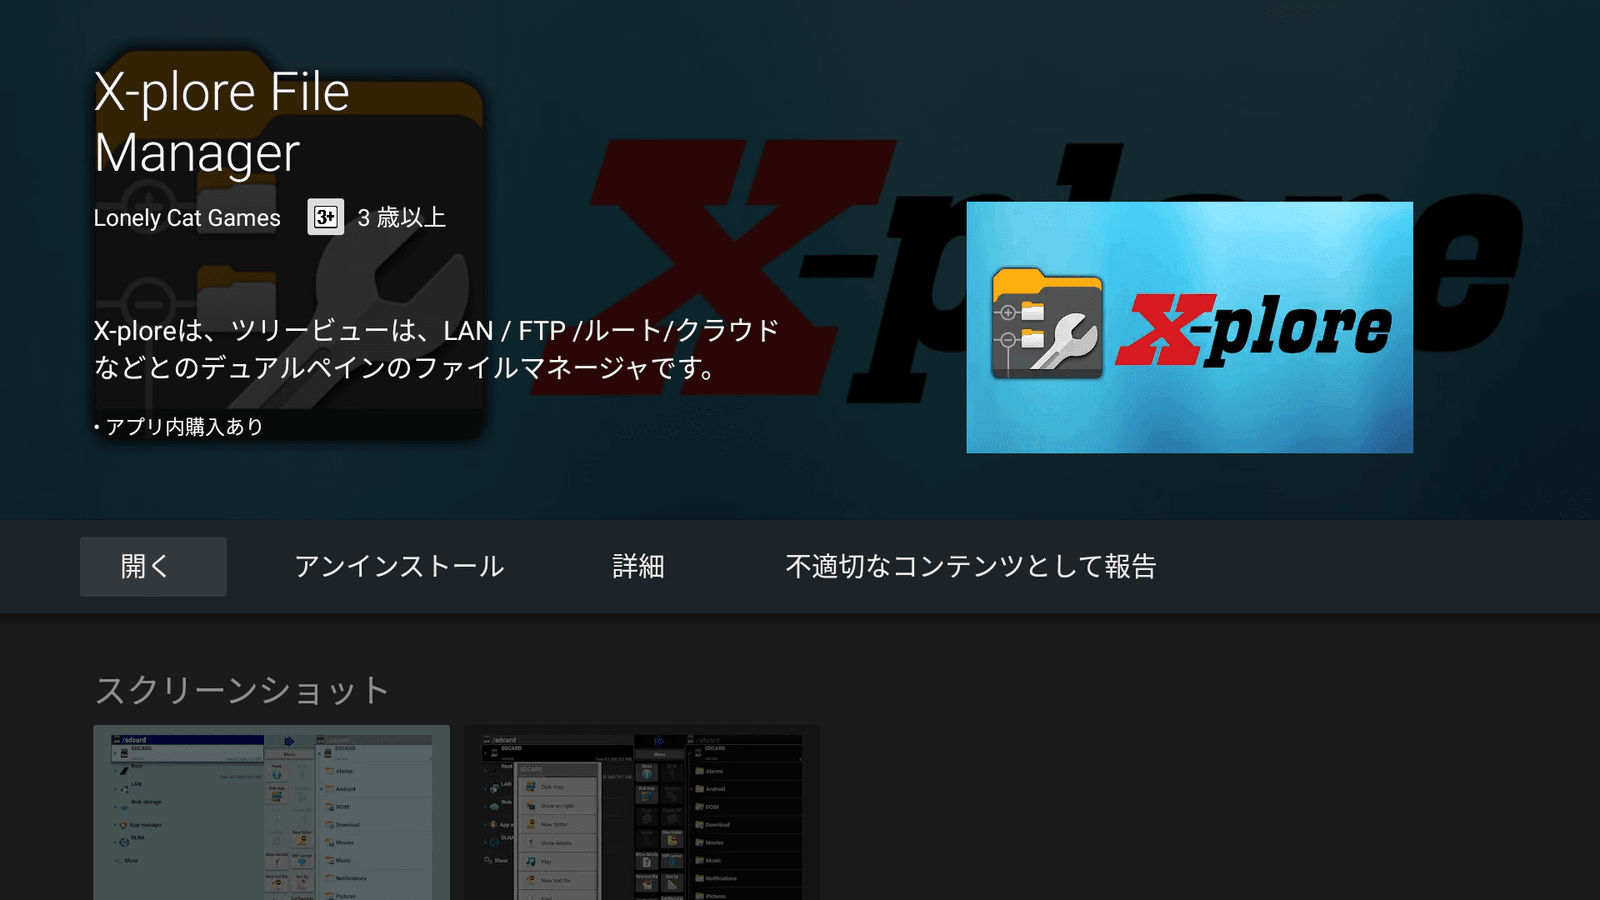Click the blue arrow icon in the light screenshot

click(x=289, y=741)
